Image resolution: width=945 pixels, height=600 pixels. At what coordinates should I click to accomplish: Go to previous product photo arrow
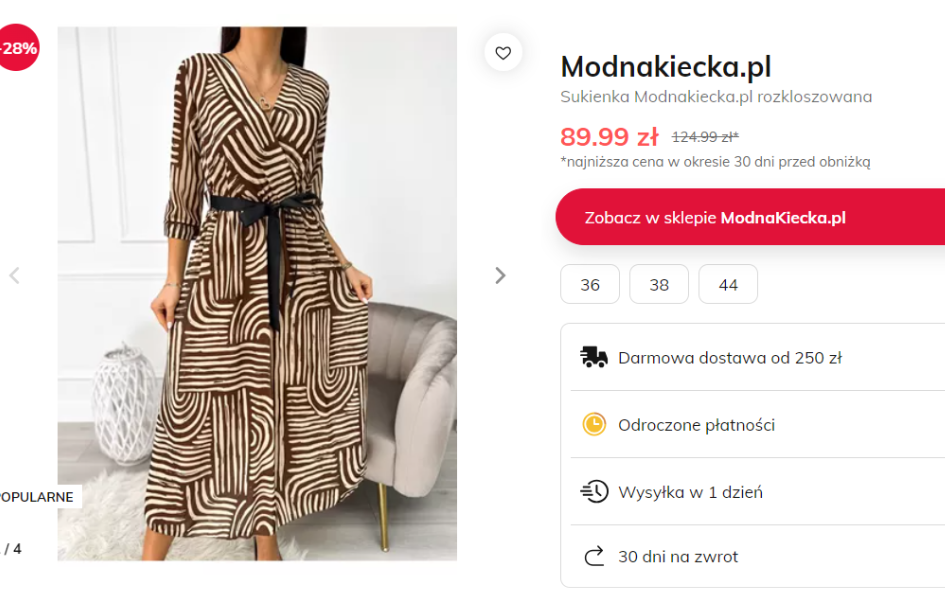click(14, 275)
